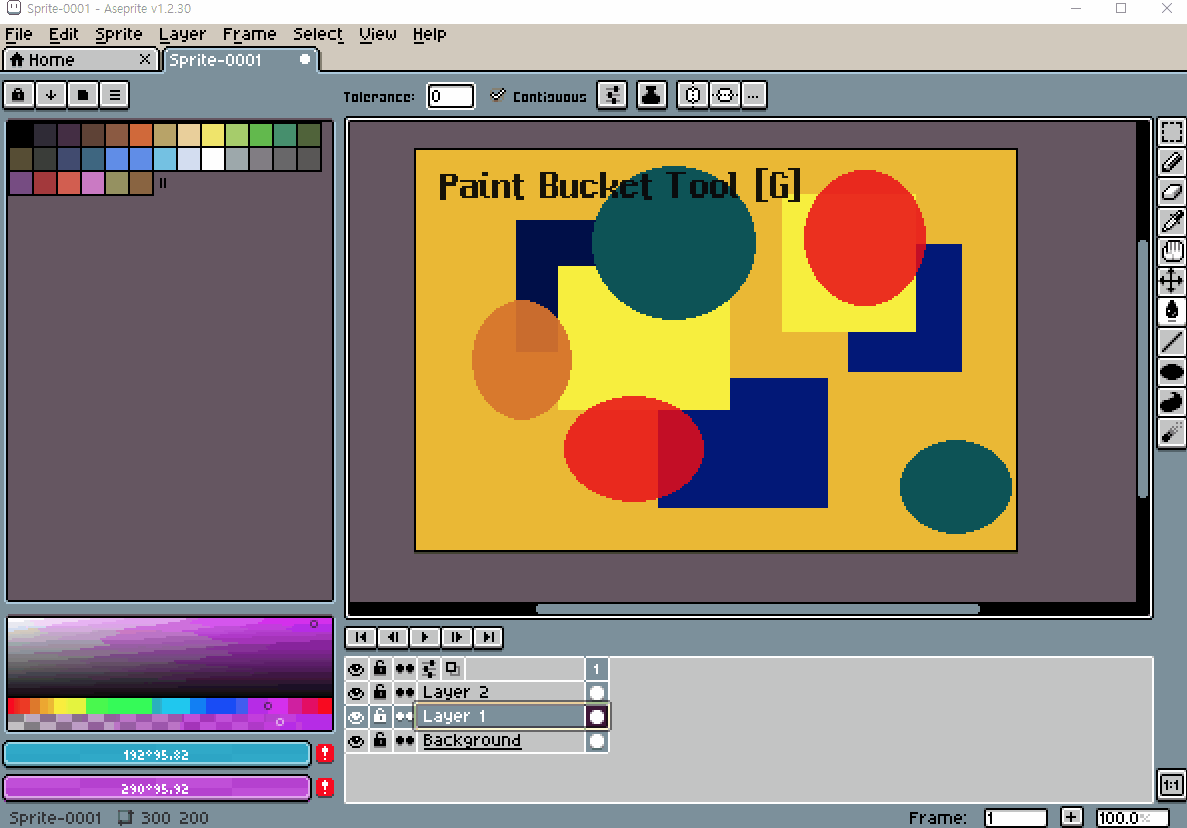Select the Pencil tool
The image size is (1187, 828).
pyautogui.click(x=1171, y=161)
